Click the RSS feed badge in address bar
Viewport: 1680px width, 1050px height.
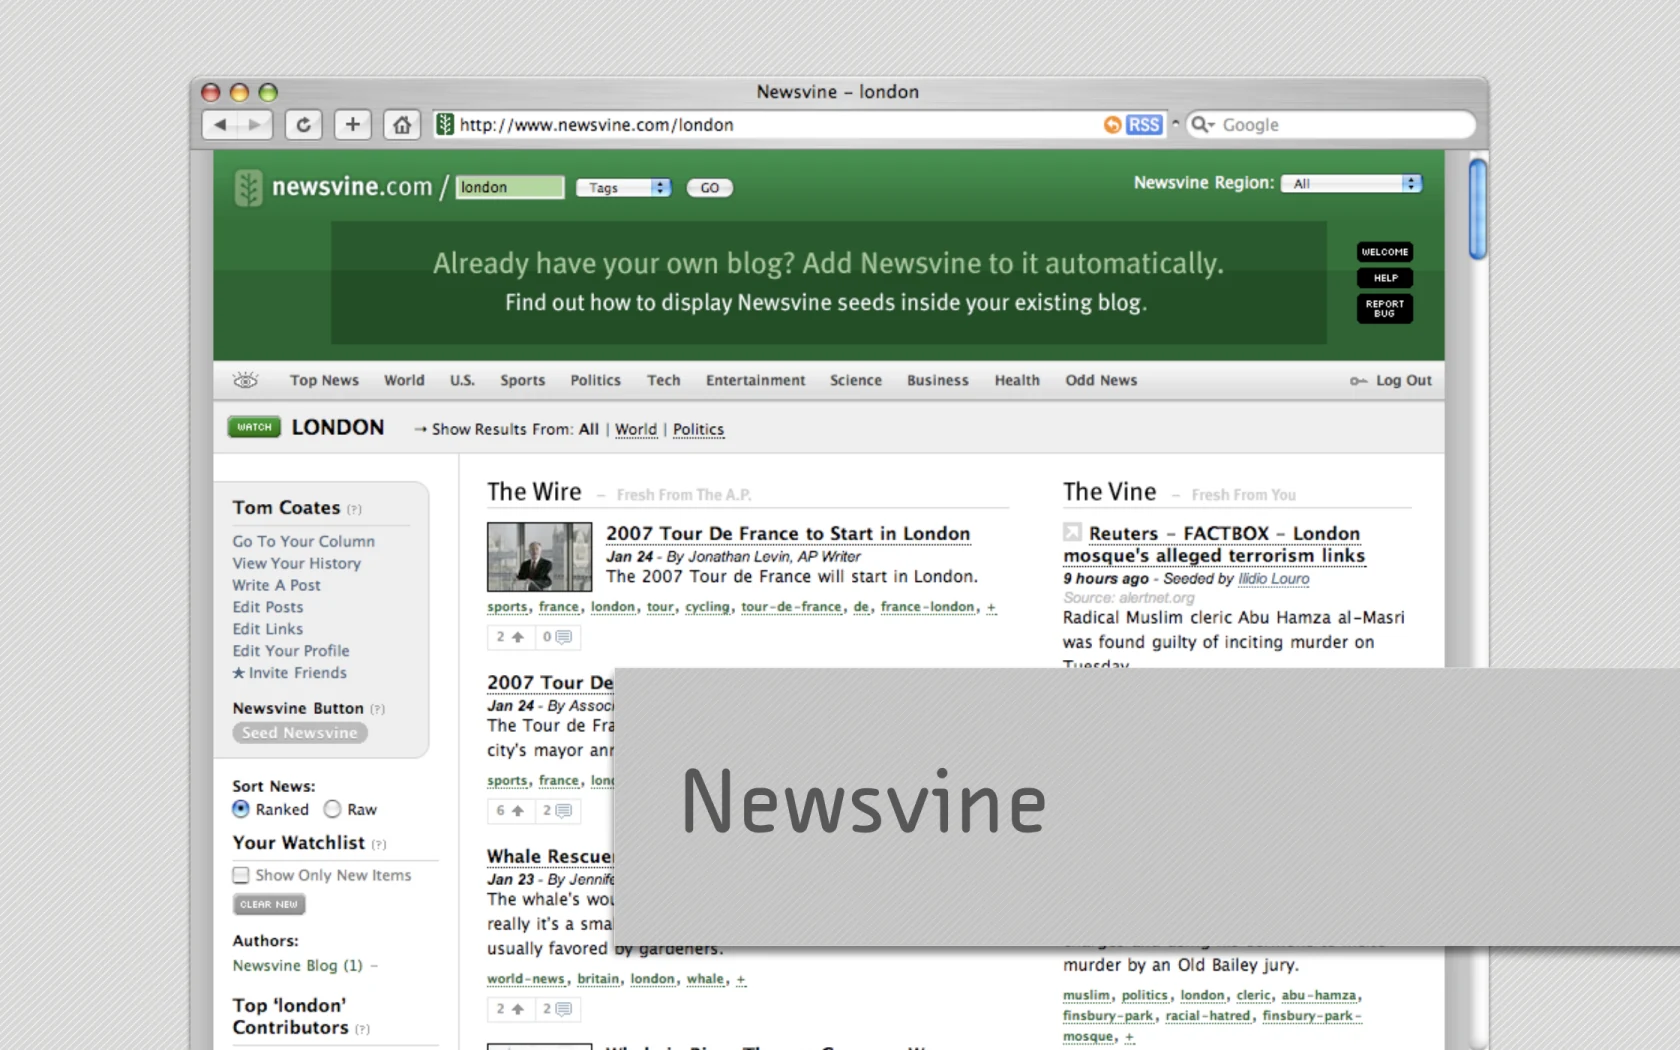point(1144,125)
